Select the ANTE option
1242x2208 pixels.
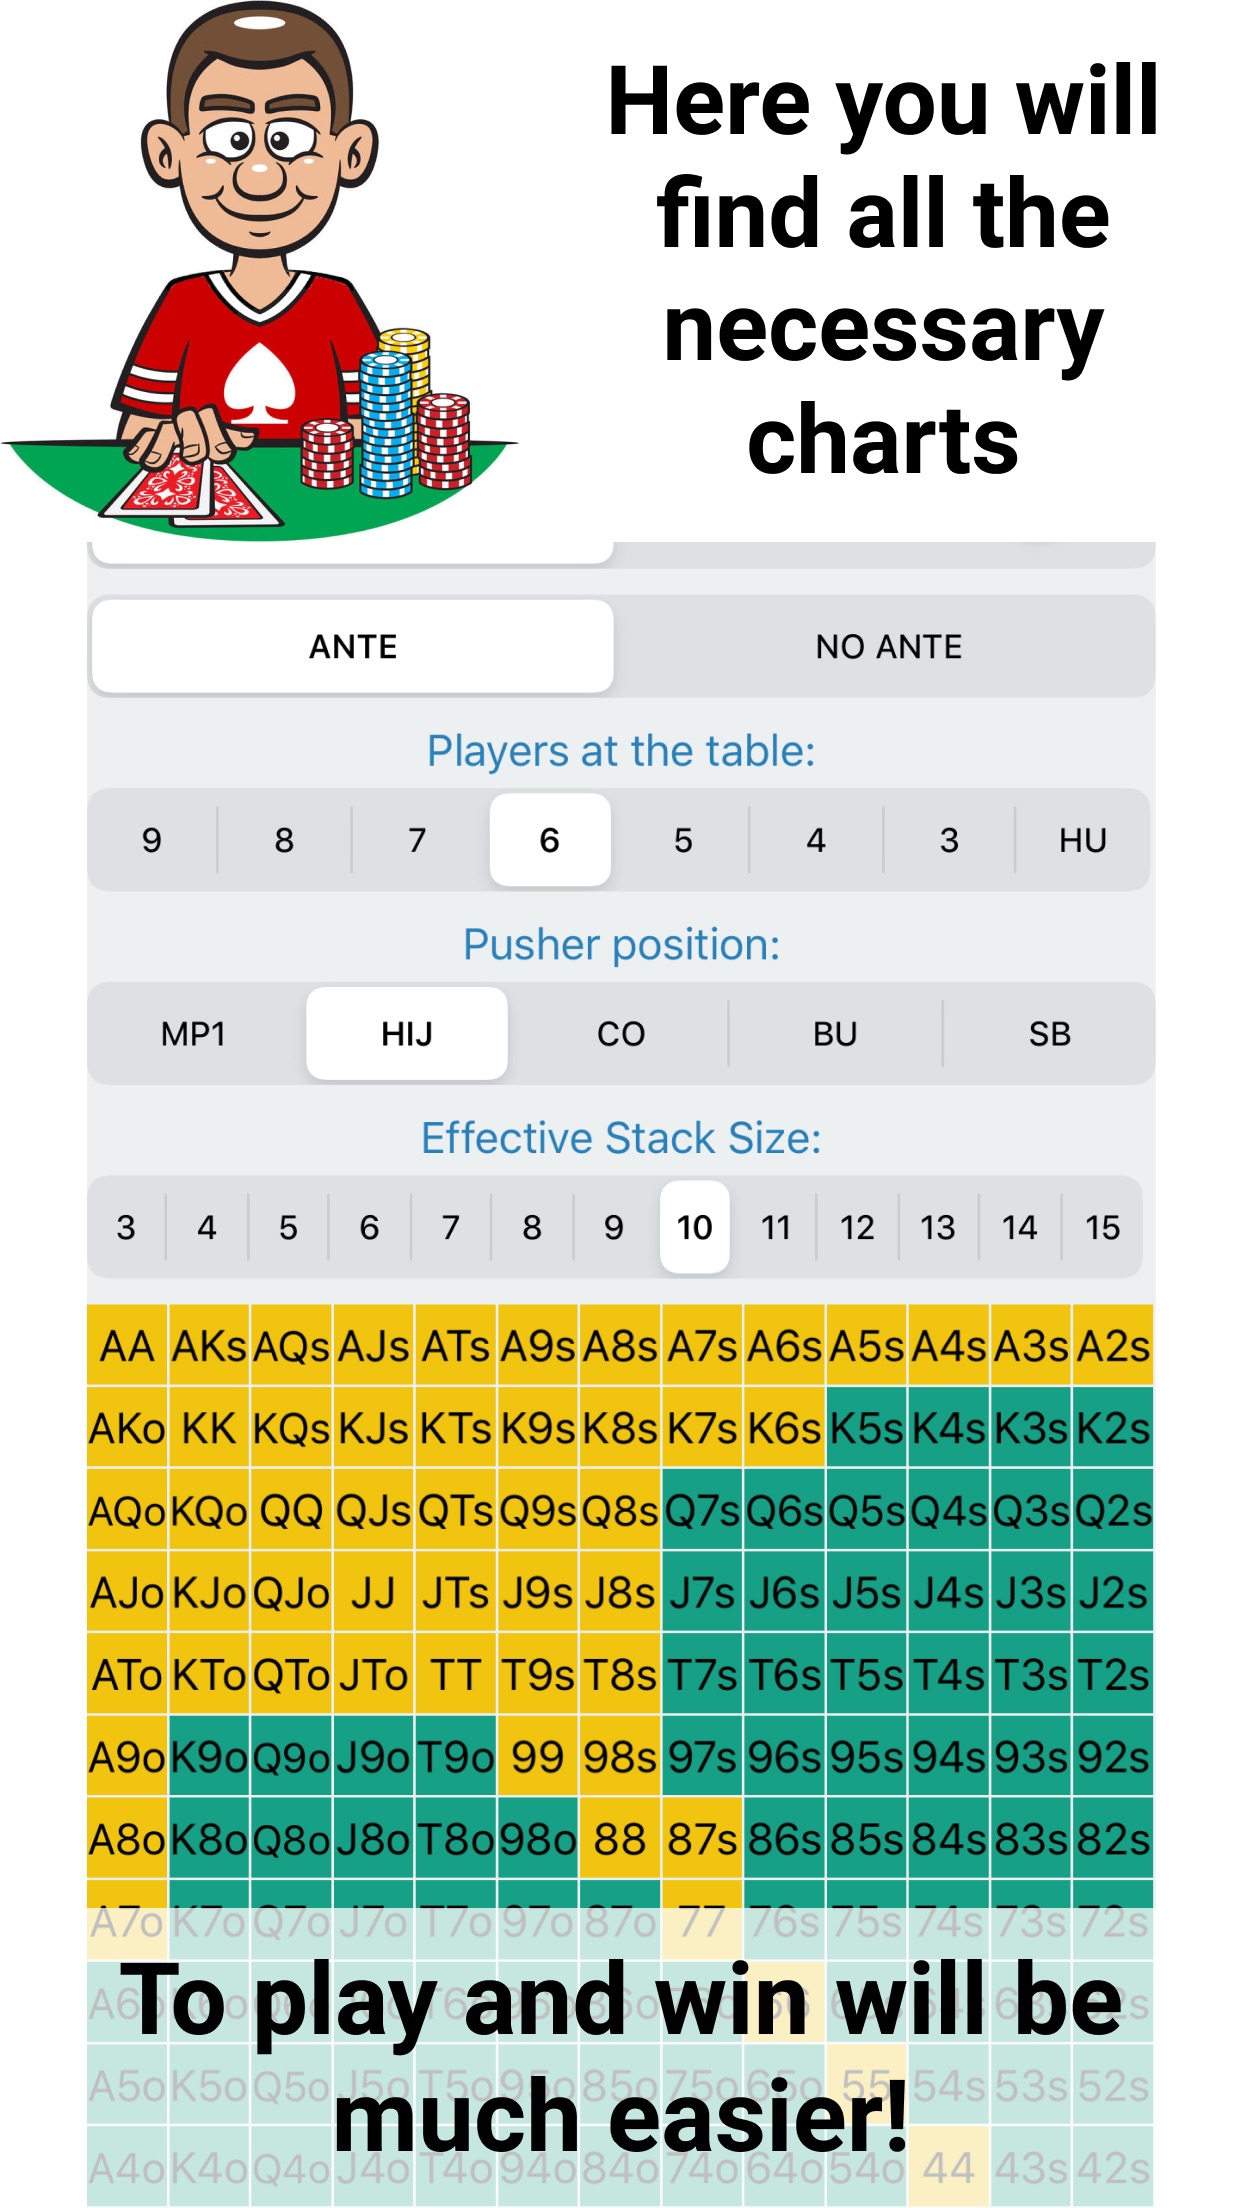[352, 647]
